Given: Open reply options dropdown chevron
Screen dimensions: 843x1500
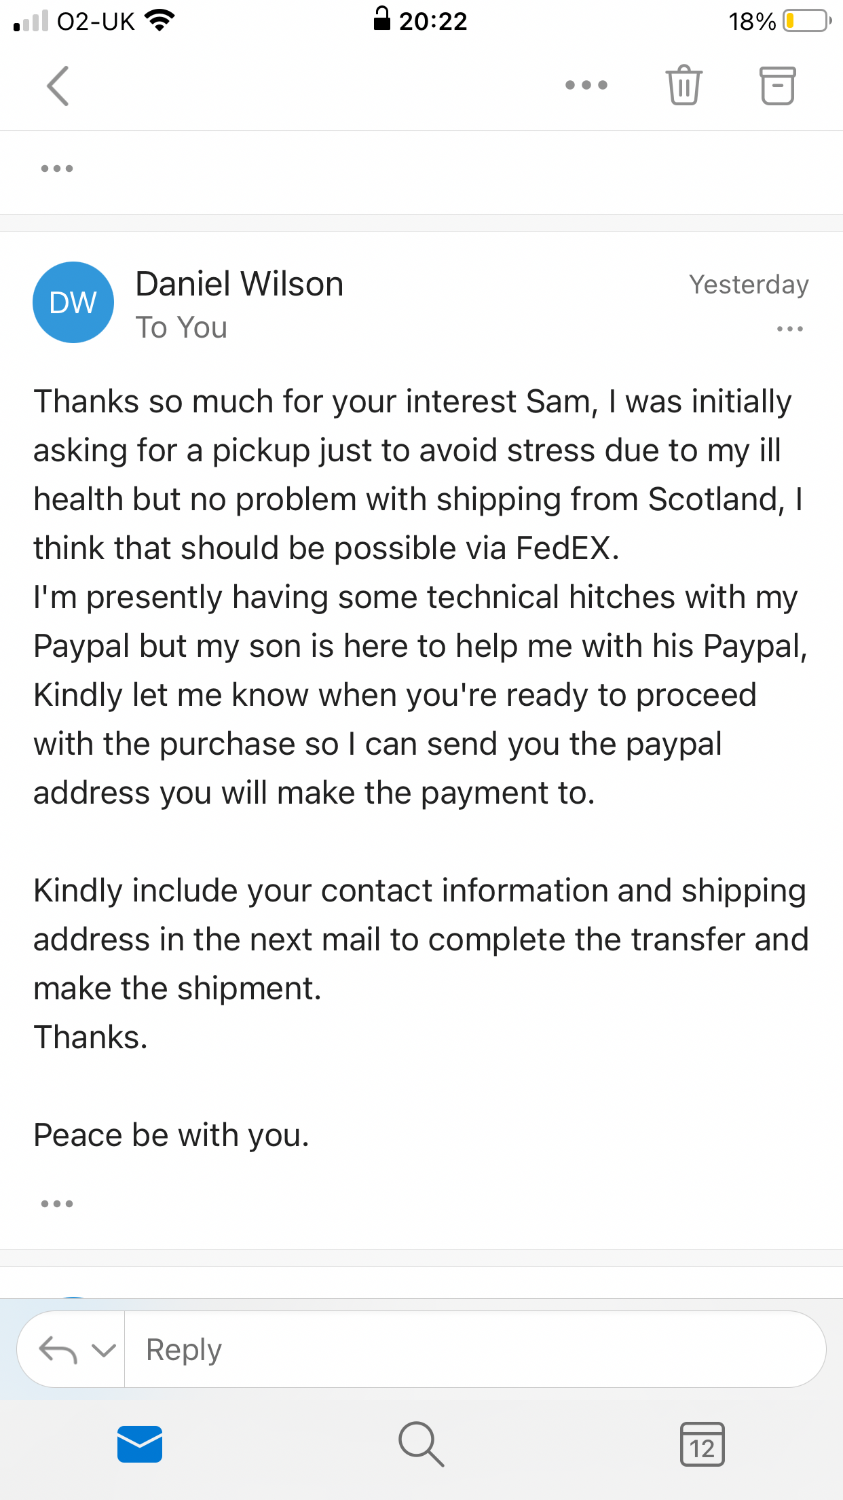Looking at the screenshot, I should [x=104, y=1350].
